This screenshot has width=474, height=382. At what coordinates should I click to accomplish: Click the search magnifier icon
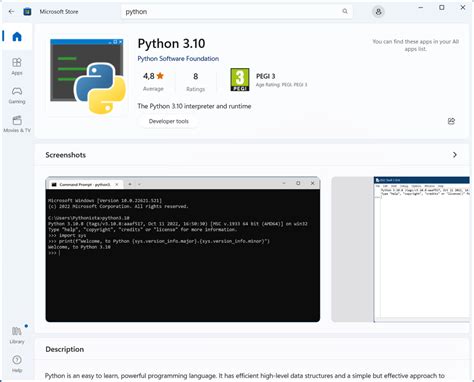point(345,11)
